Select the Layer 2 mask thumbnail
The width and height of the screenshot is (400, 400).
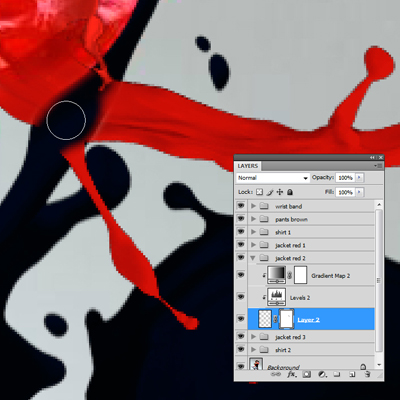[x=286, y=319]
